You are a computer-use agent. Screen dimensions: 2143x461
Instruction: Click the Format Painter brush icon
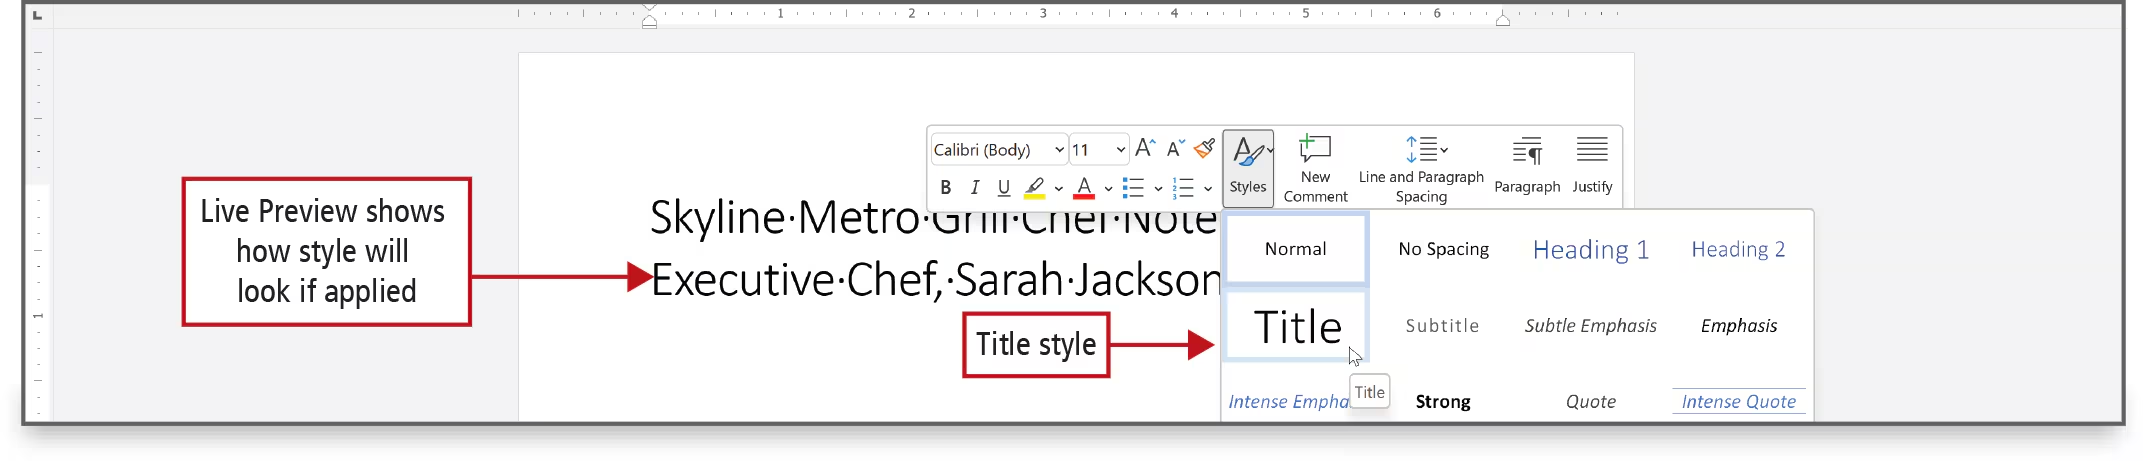[x=1204, y=149]
